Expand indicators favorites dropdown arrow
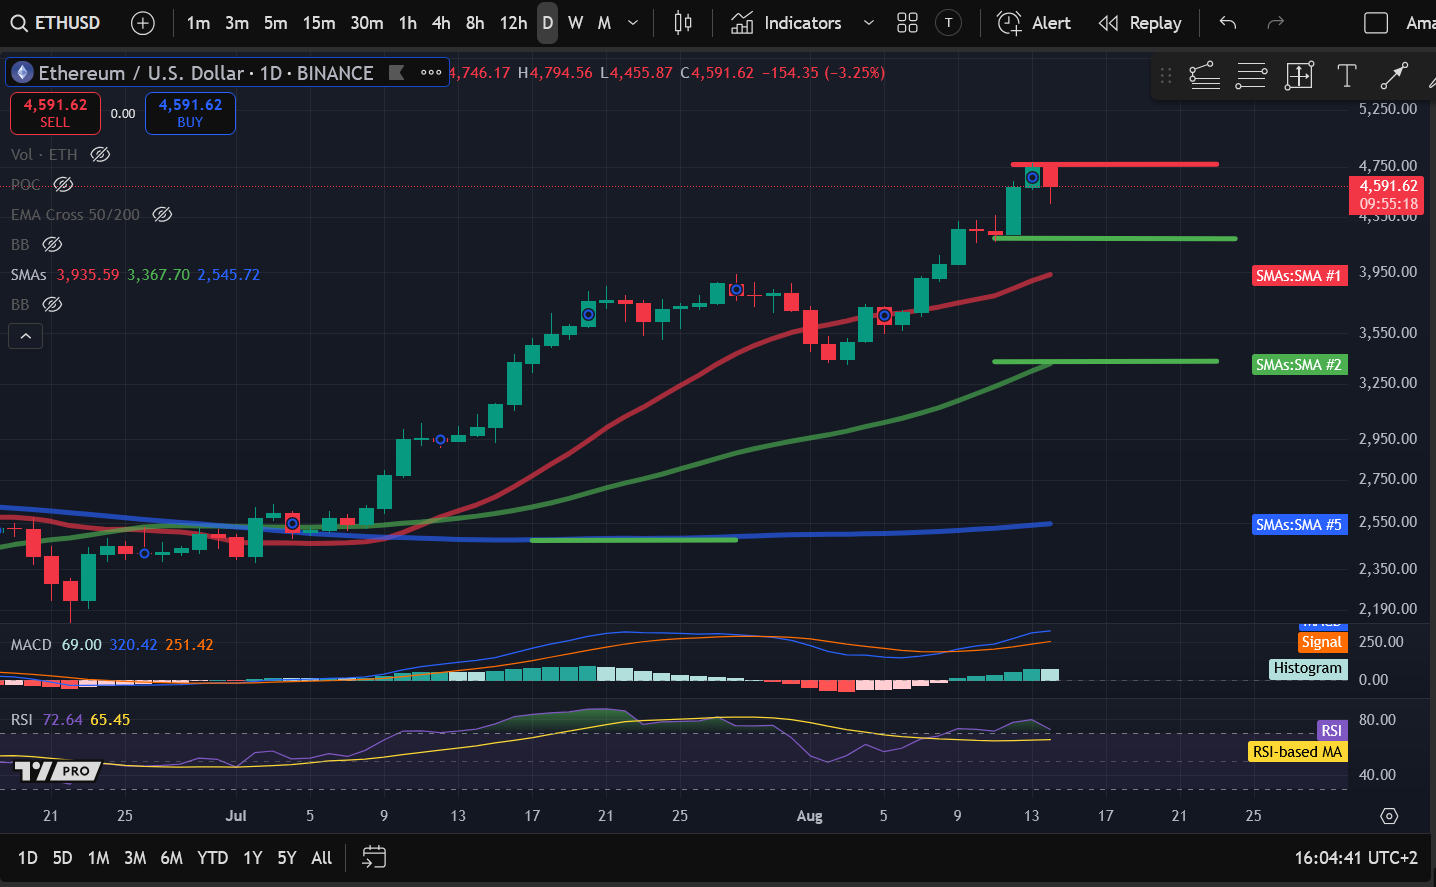This screenshot has height=887, width=1436. [868, 23]
